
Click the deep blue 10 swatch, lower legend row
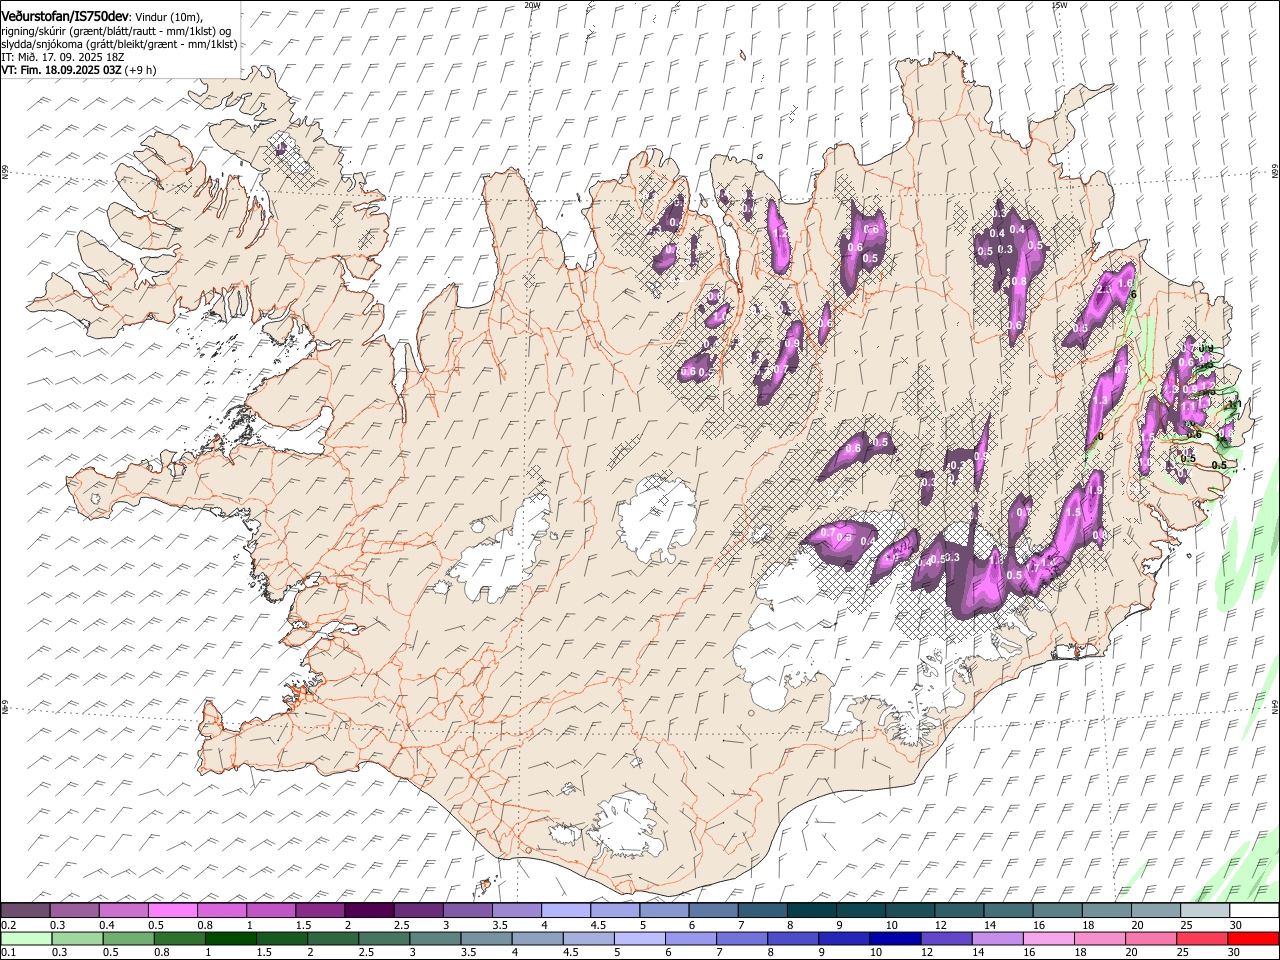(895, 938)
